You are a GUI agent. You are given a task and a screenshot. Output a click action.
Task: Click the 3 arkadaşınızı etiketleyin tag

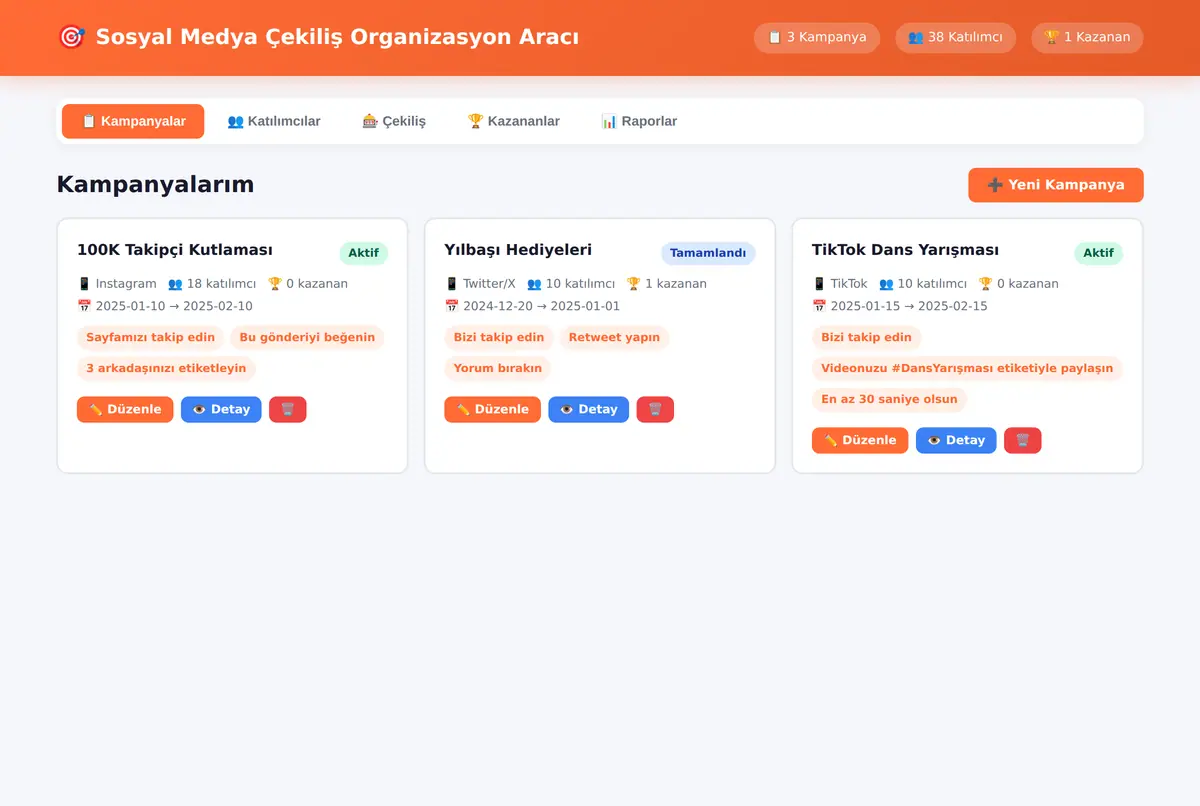pyautogui.click(x=166, y=369)
